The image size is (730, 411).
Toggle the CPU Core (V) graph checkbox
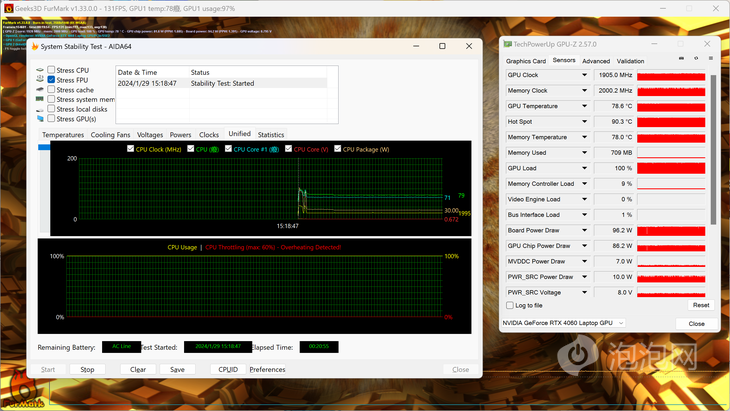(x=288, y=148)
